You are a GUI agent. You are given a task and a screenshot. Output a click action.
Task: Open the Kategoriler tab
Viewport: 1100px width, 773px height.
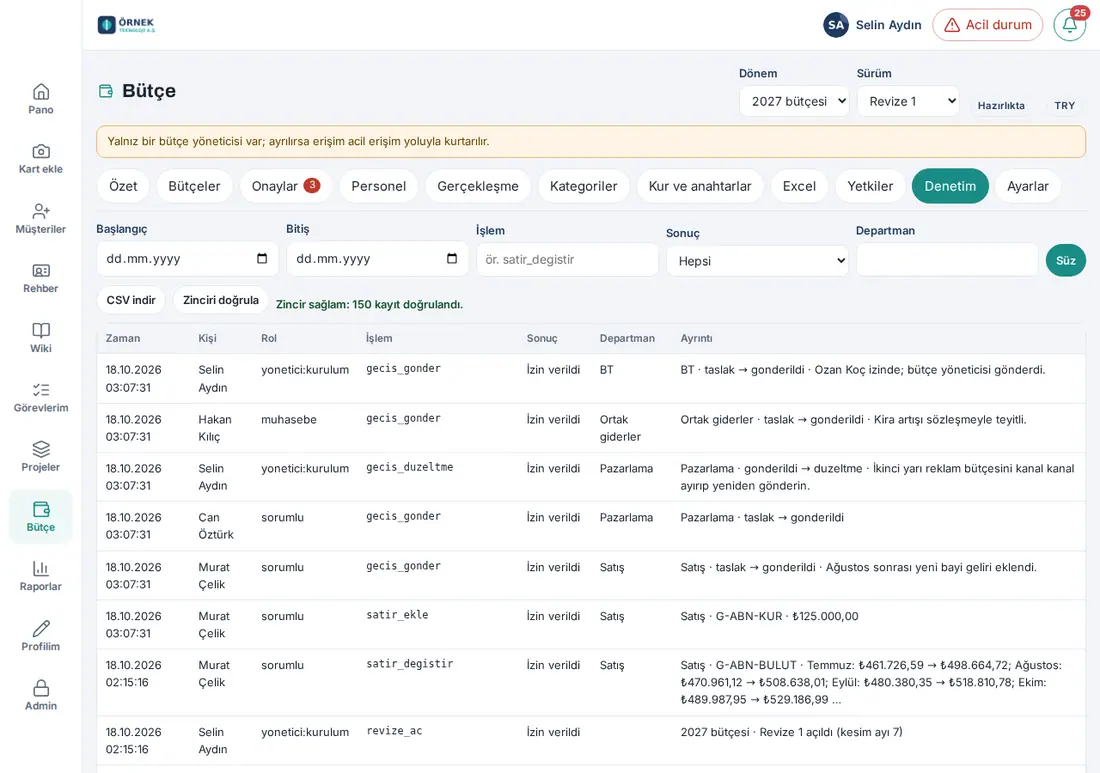[x=584, y=186]
